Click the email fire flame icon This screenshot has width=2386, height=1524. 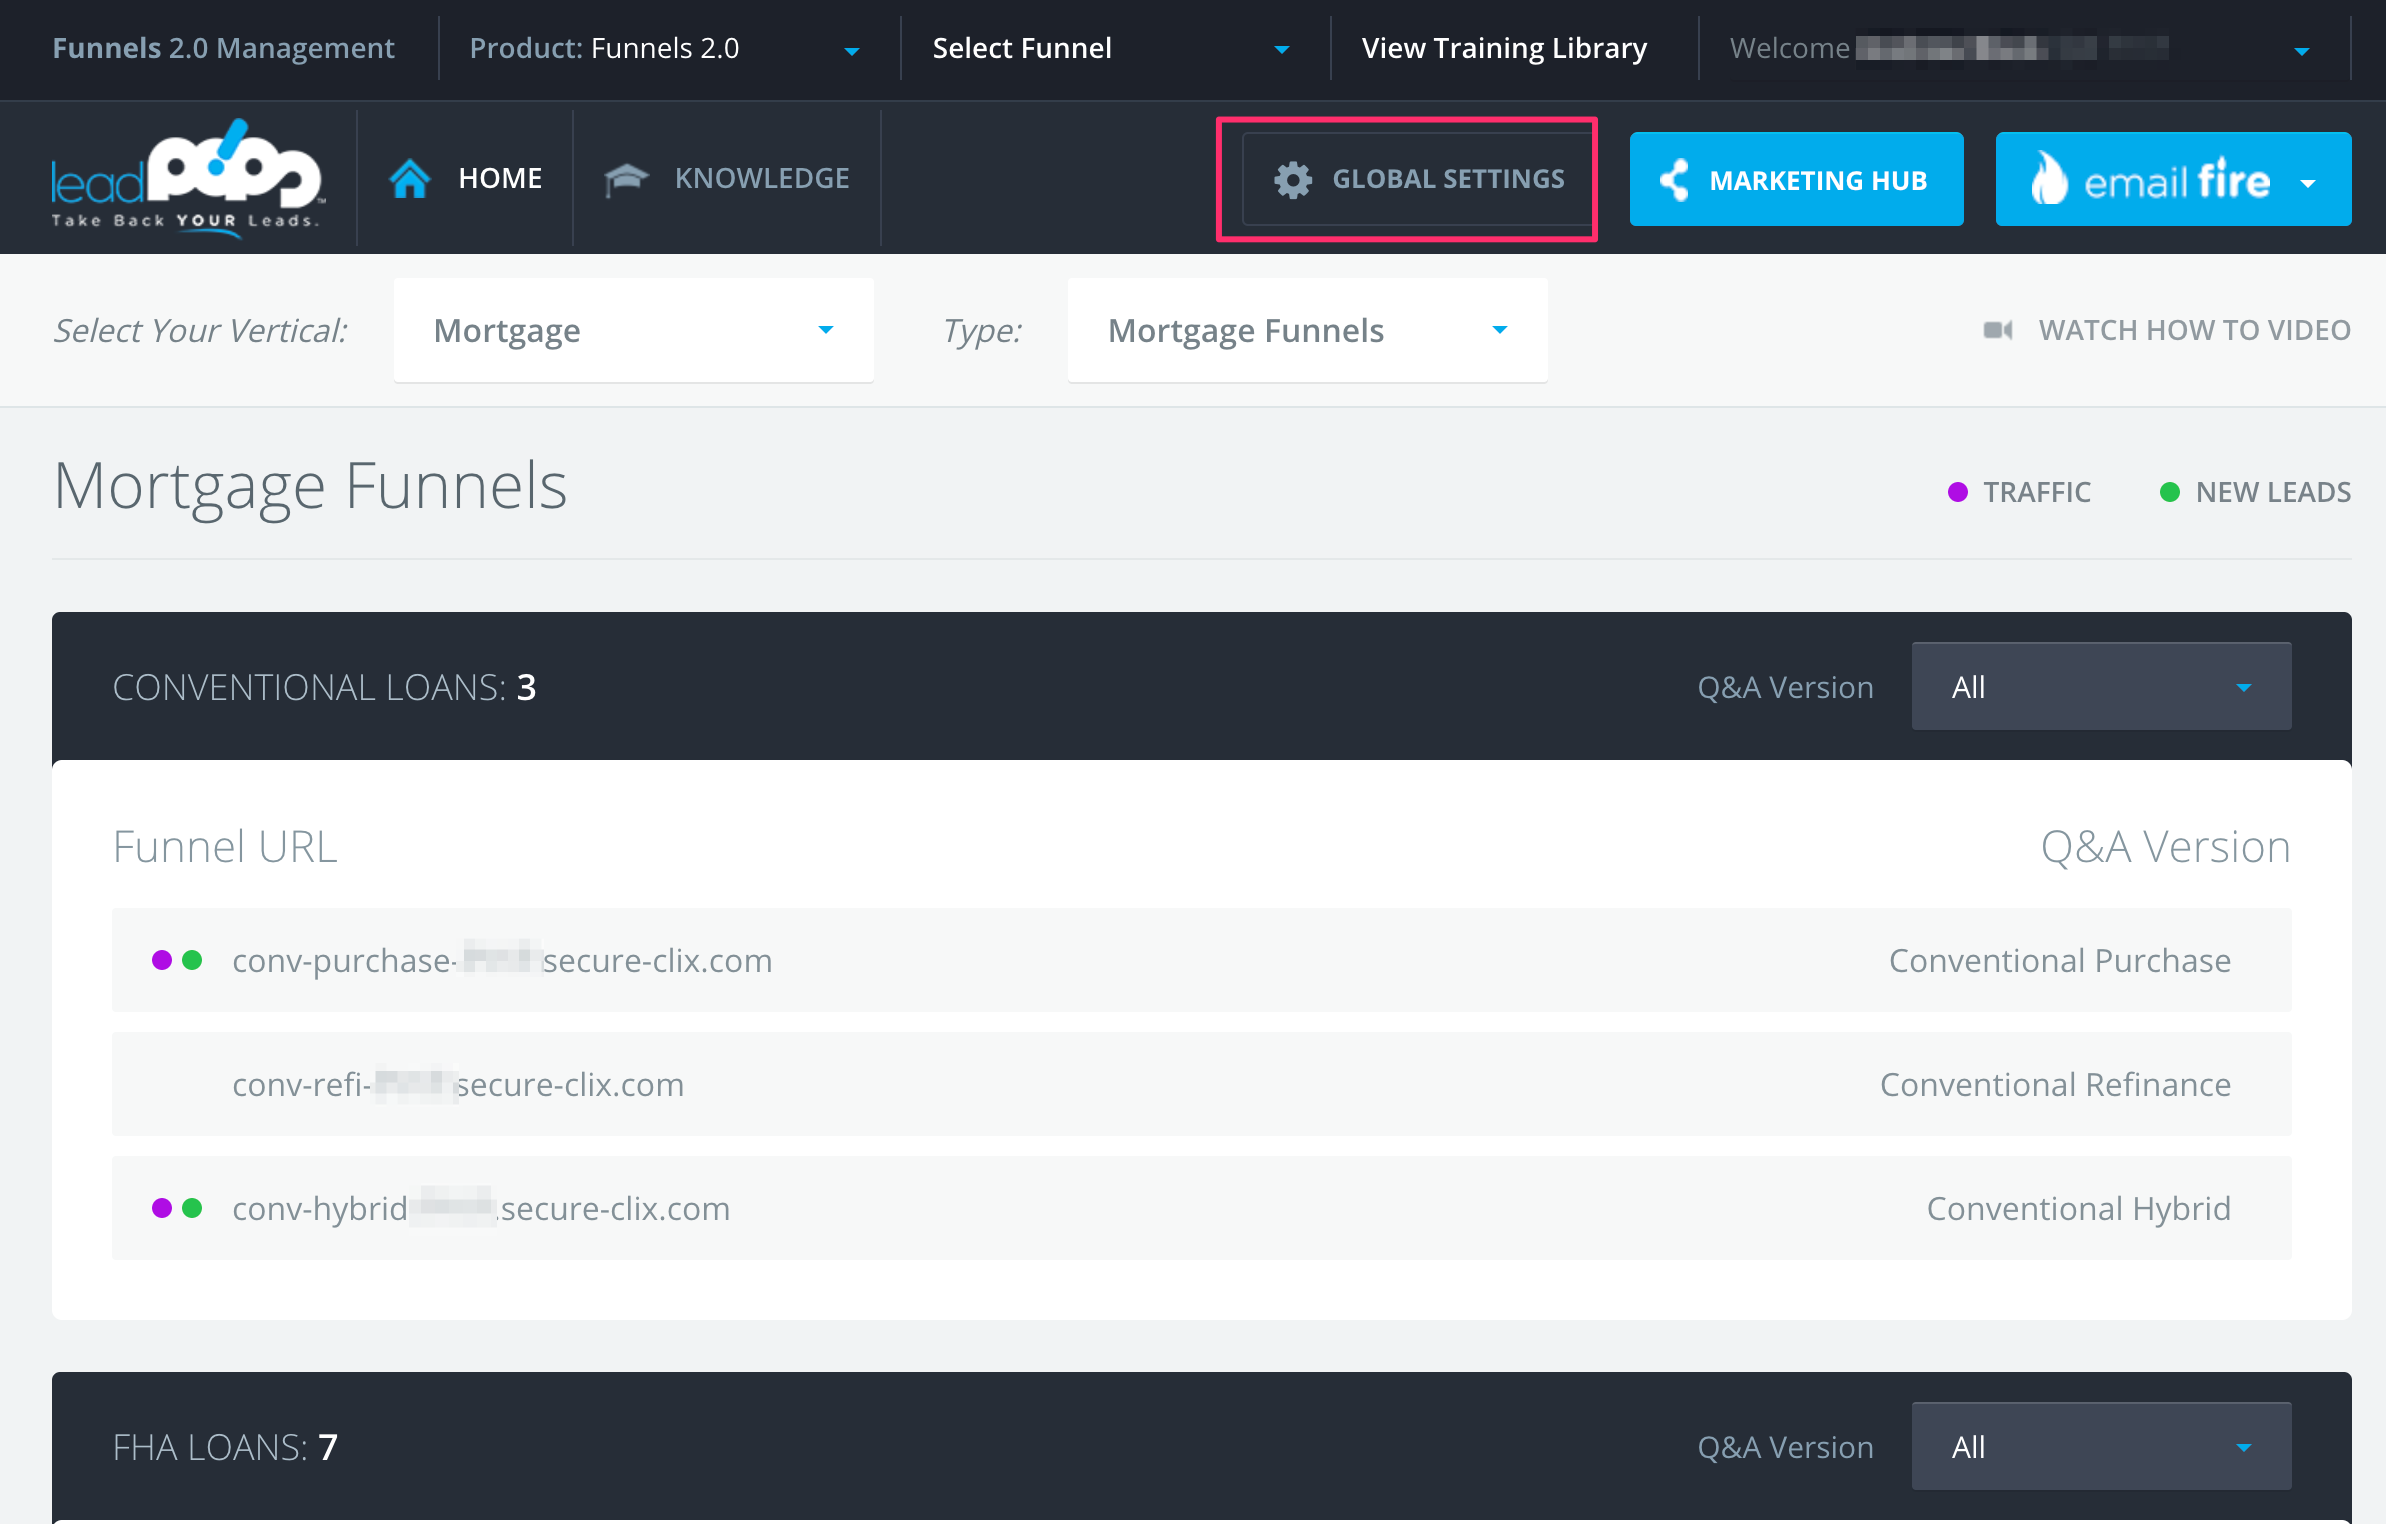[2049, 178]
